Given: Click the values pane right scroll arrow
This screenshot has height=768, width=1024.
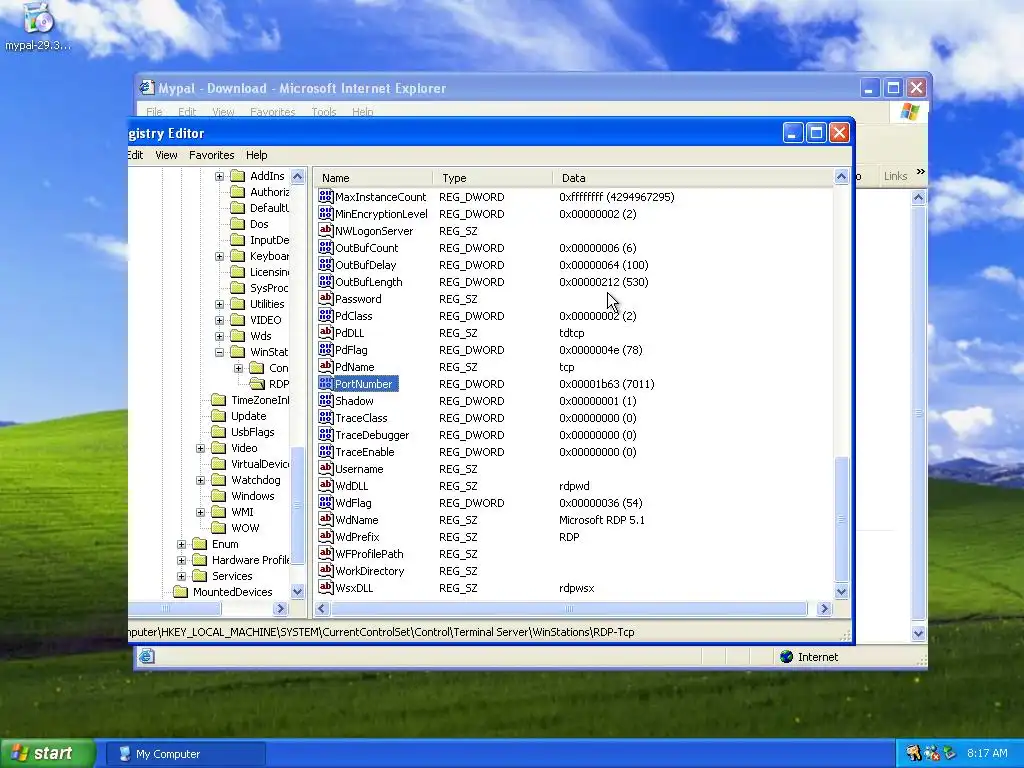Looking at the screenshot, I should (824, 609).
